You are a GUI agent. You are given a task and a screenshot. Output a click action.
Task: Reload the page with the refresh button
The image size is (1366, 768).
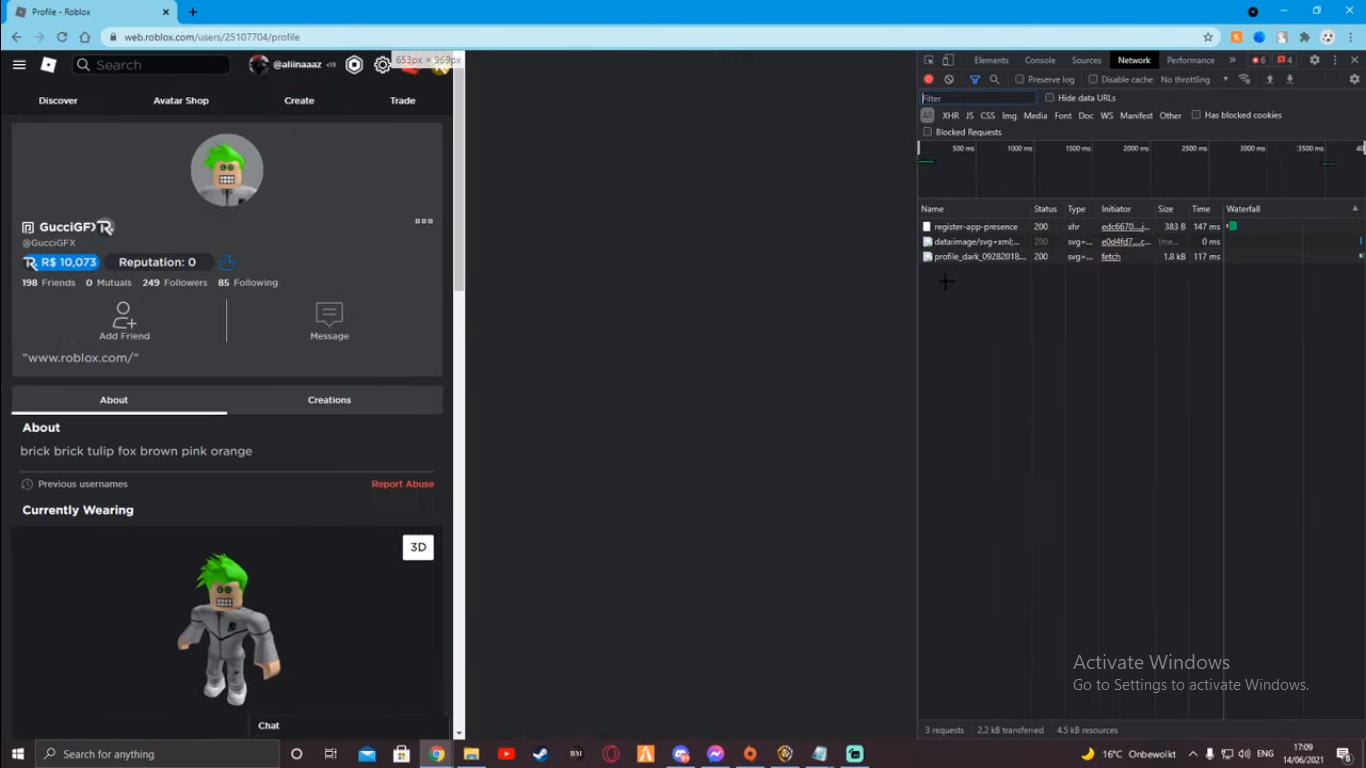pyautogui.click(x=62, y=37)
